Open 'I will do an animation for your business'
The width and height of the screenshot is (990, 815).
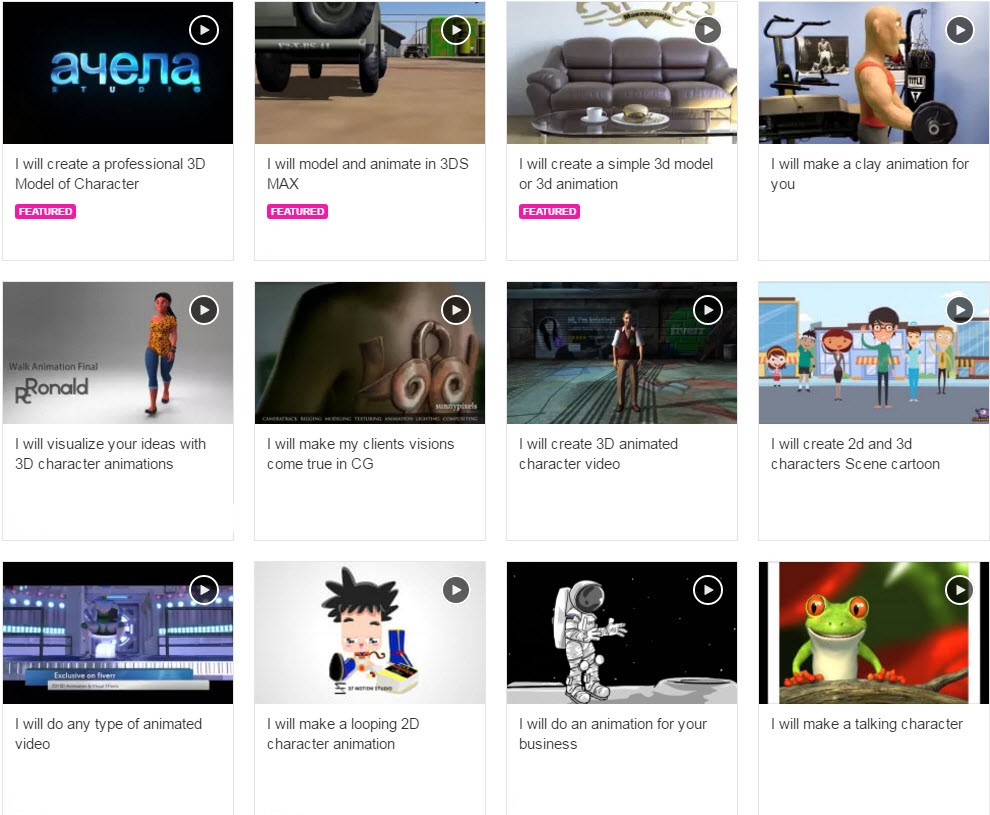[x=613, y=734]
